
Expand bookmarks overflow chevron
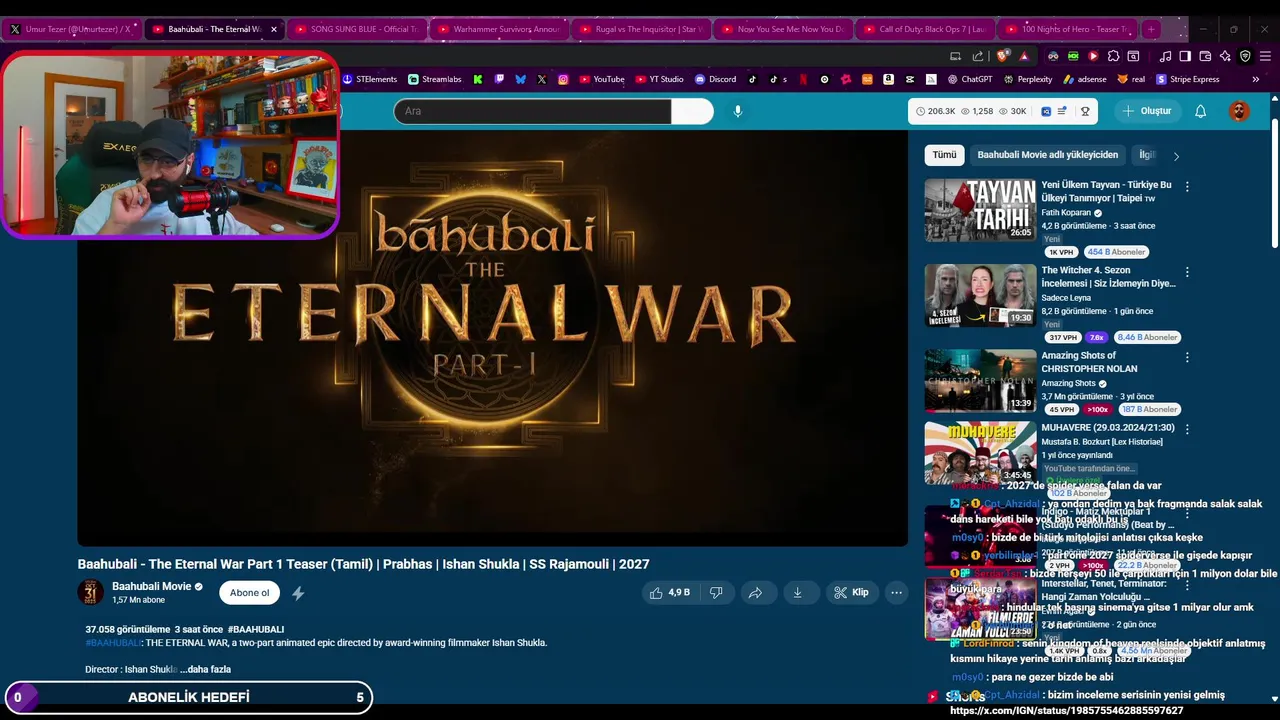(1256, 79)
